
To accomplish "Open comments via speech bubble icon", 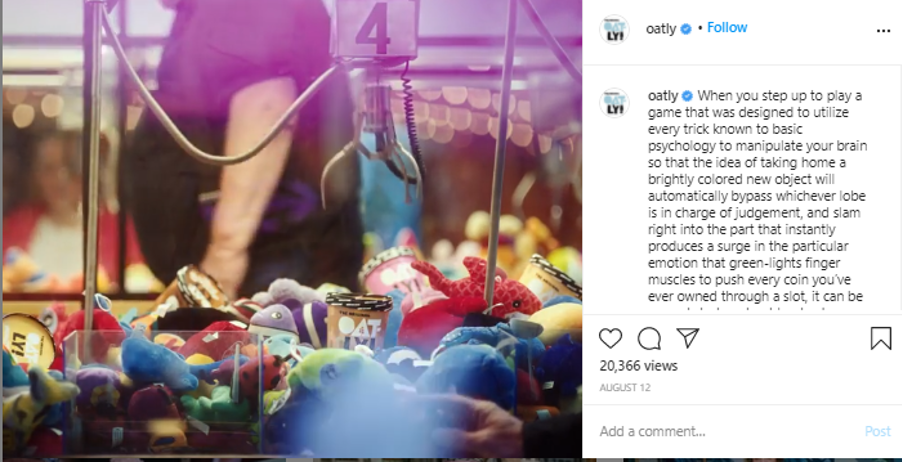I will pos(649,338).
